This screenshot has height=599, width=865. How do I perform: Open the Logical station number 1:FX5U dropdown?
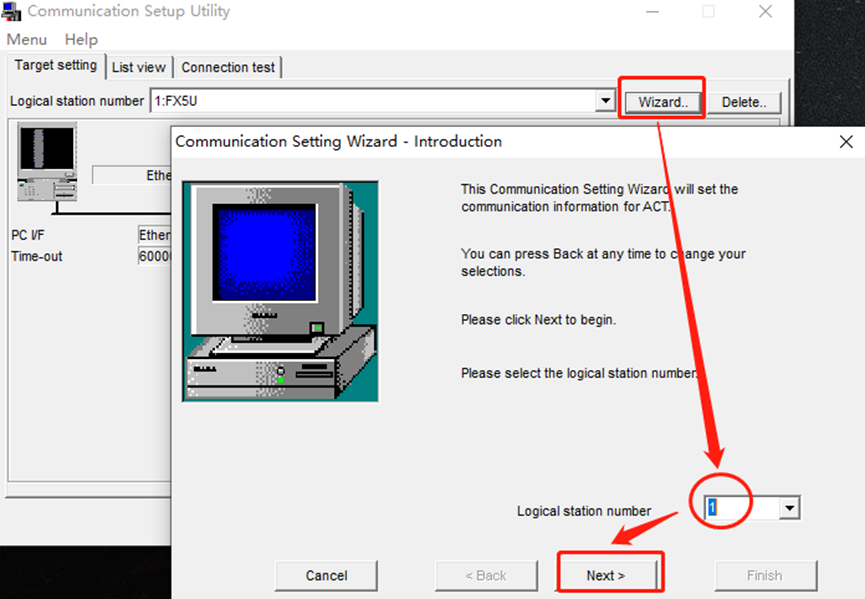(x=605, y=100)
